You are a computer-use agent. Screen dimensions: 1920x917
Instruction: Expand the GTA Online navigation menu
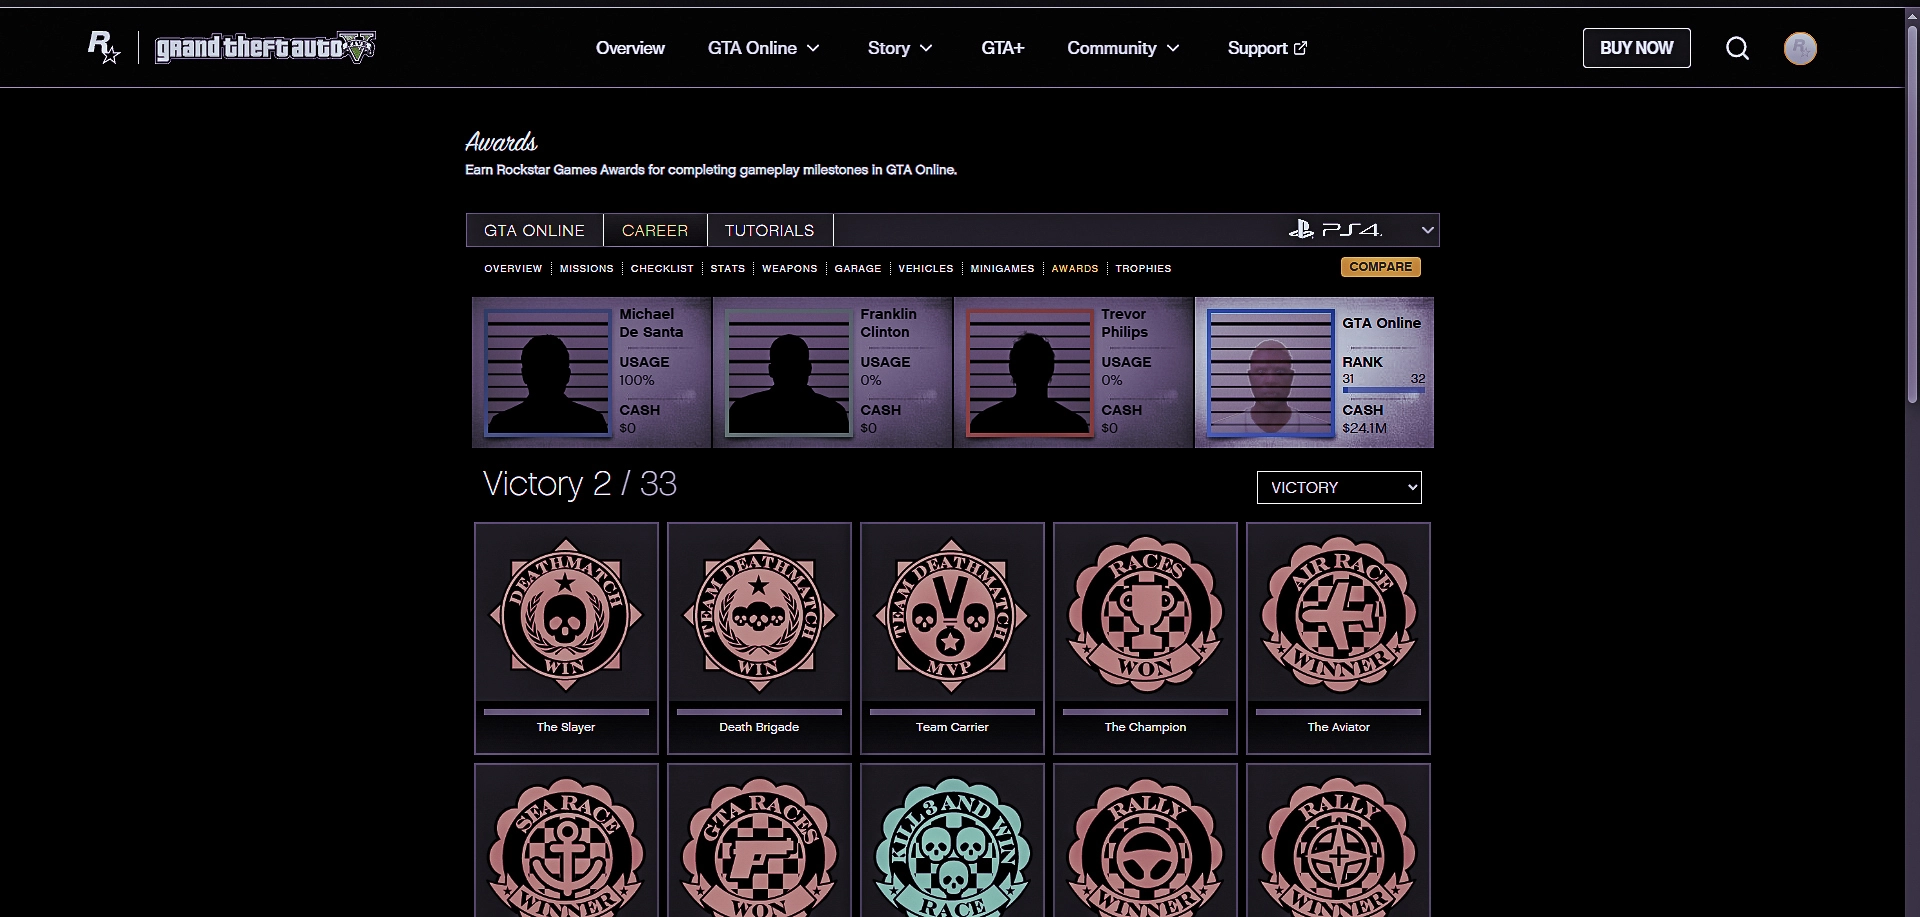[x=763, y=48]
